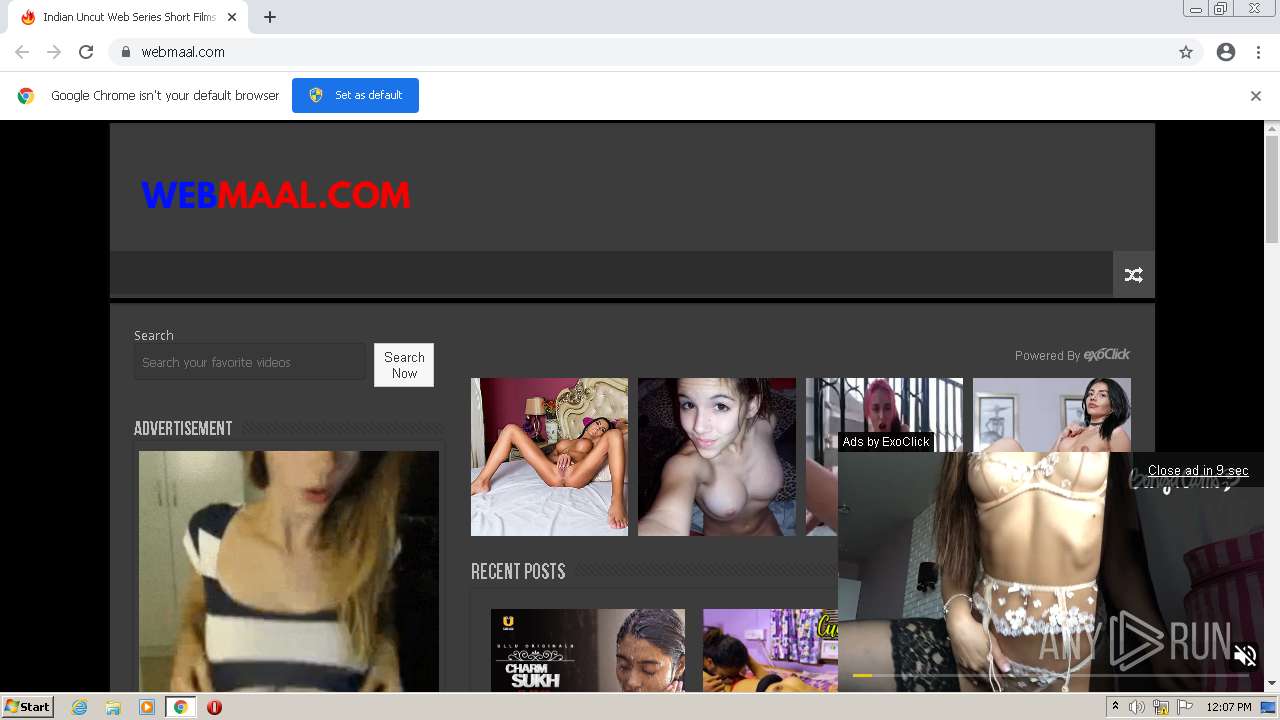Set Chrome as default browser
Screen dimensions: 1280x720
(x=355, y=95)
